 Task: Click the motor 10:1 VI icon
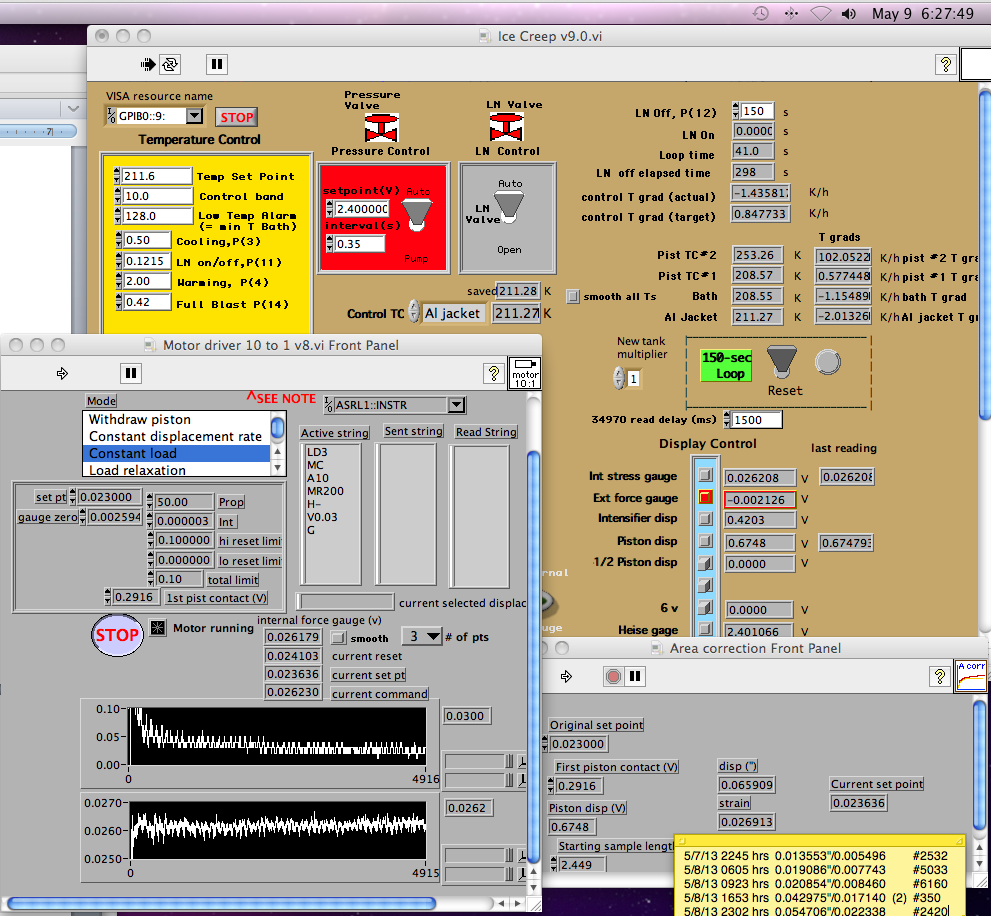524,372
